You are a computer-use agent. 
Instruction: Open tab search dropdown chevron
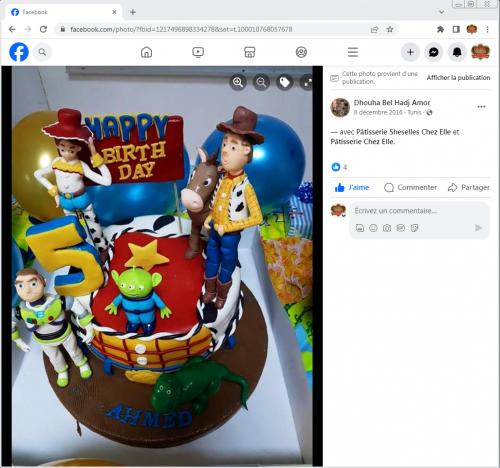click(x=441, y=12)
